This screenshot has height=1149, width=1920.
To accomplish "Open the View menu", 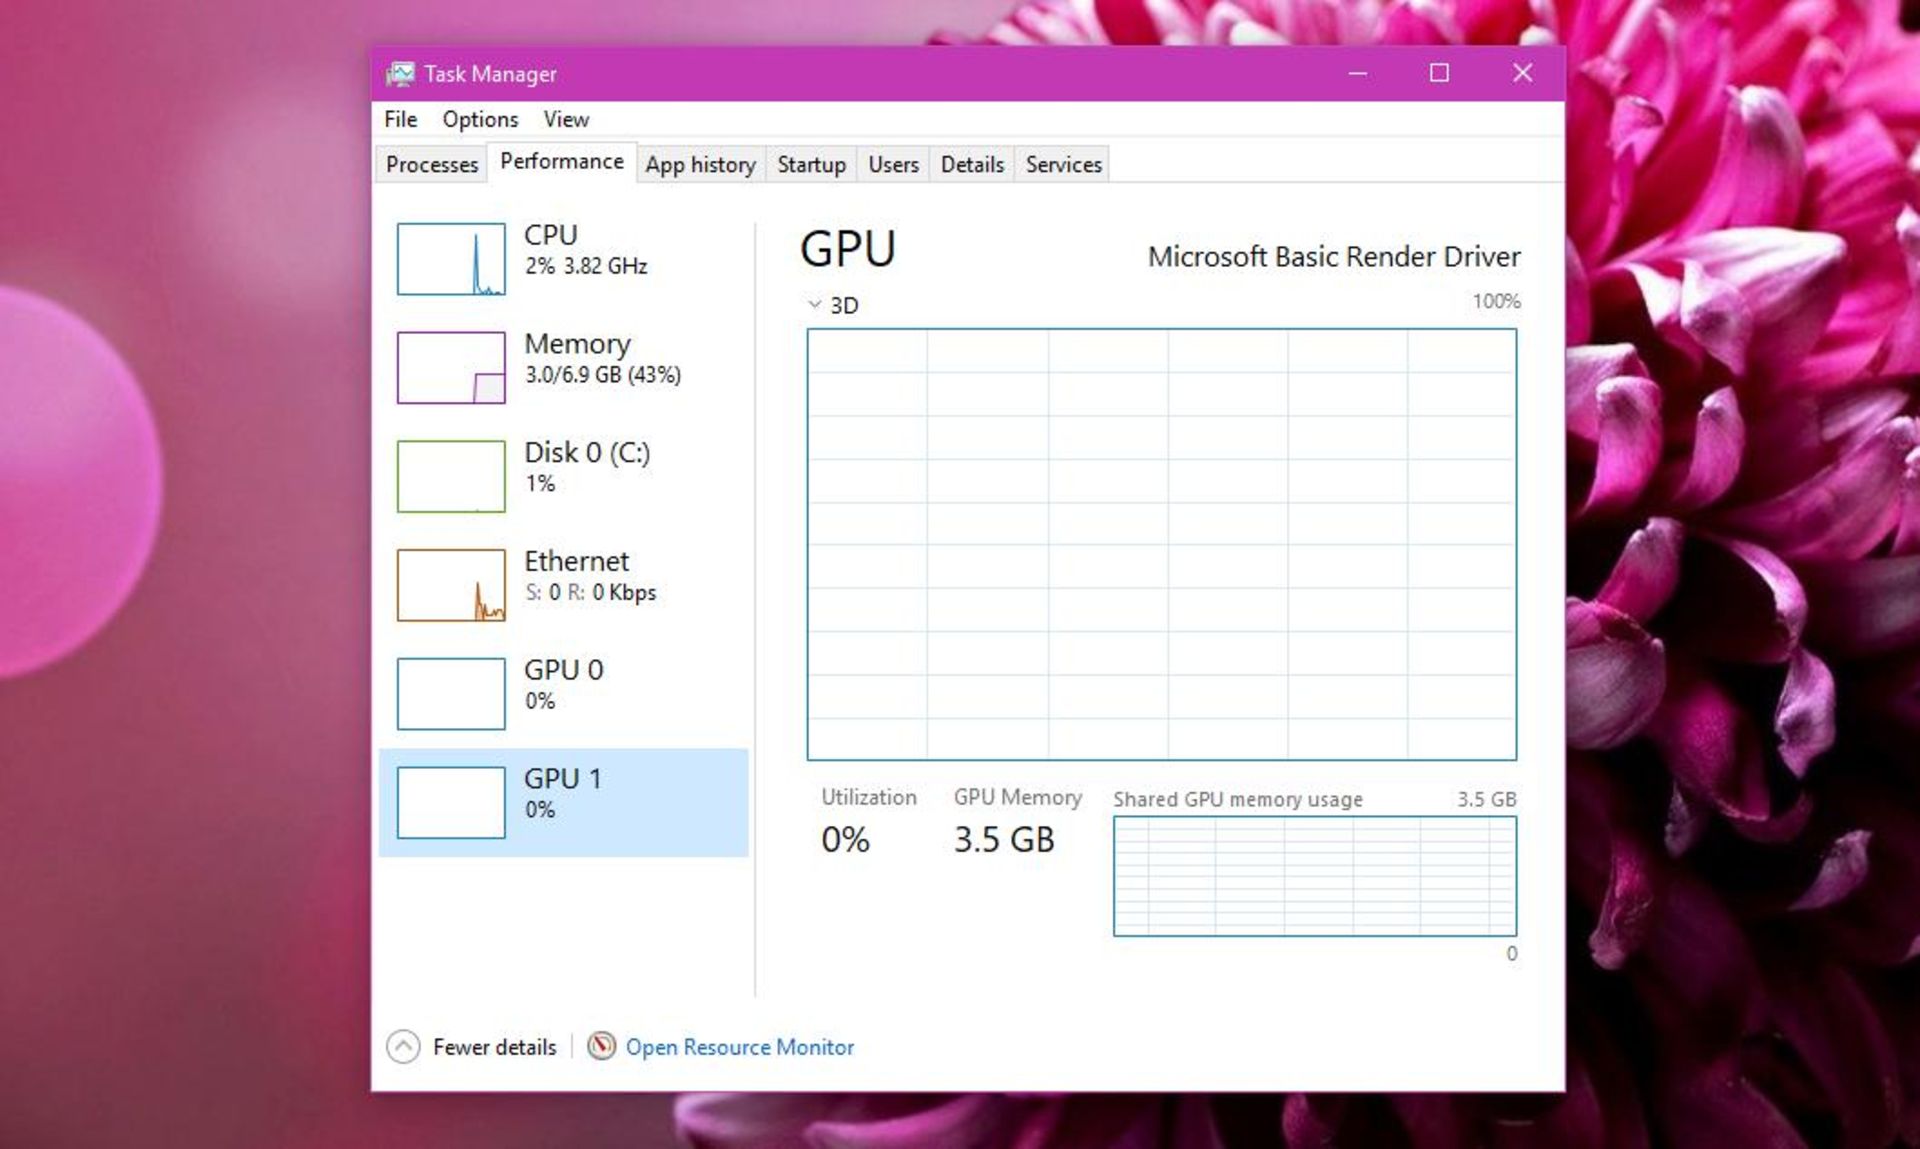I will (566, 120).
